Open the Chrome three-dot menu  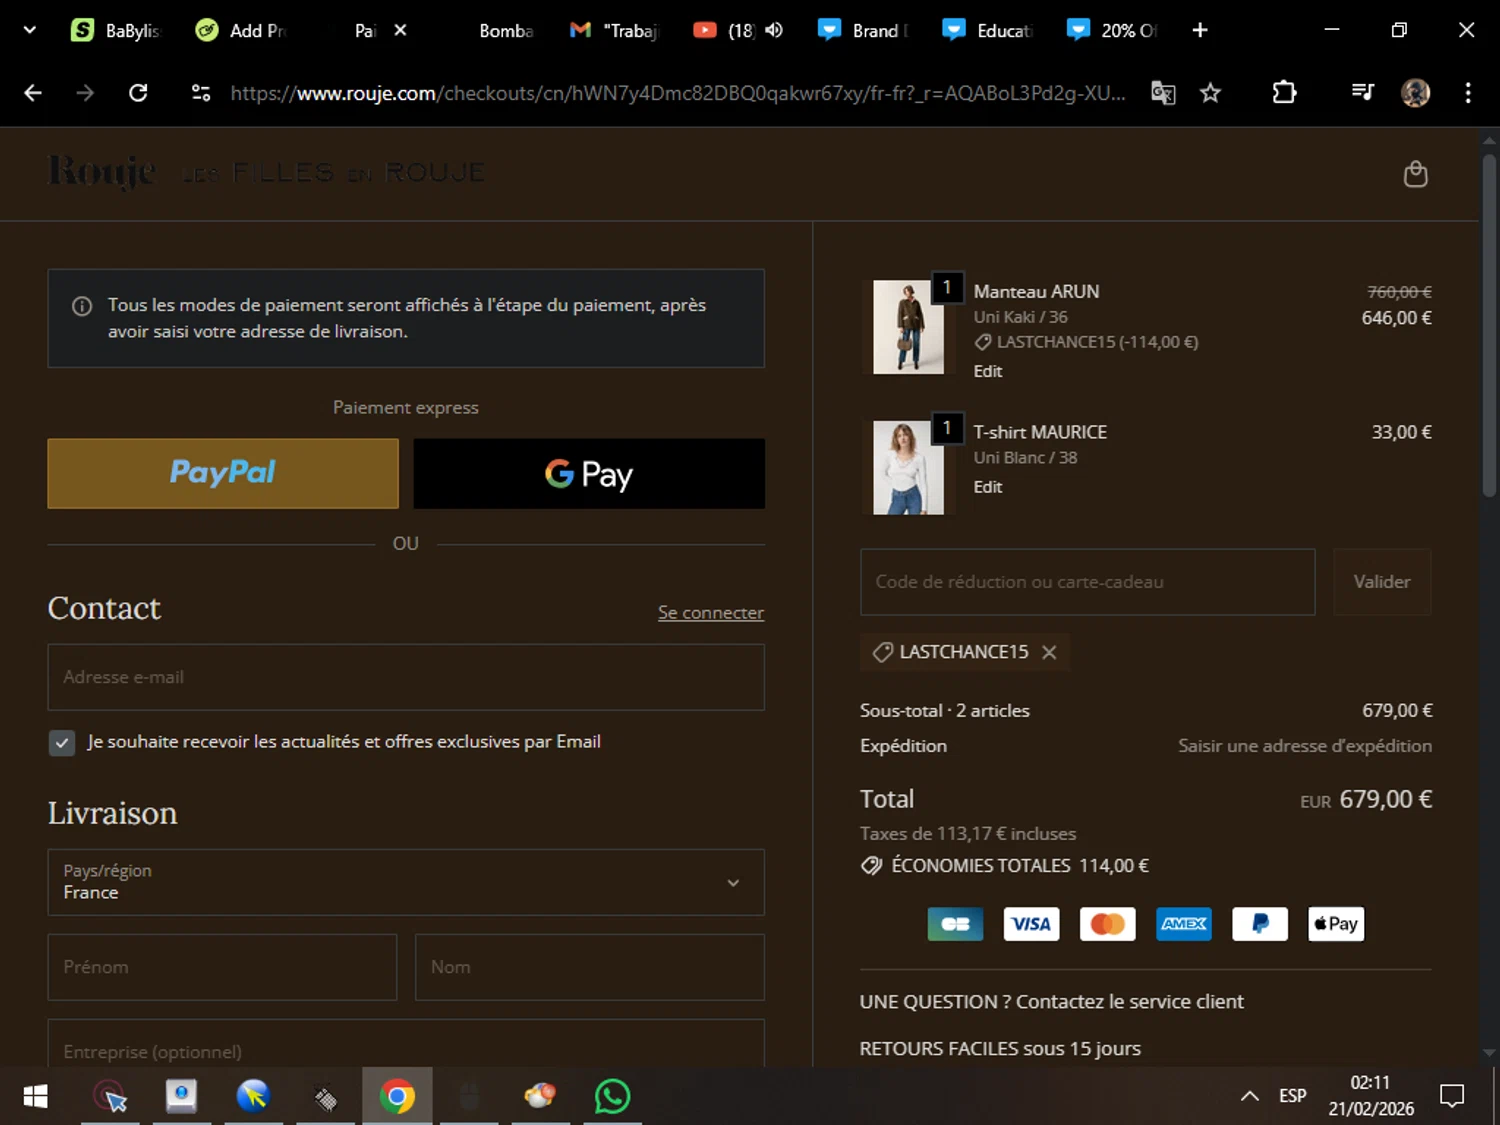click(x=1468, y=93)
